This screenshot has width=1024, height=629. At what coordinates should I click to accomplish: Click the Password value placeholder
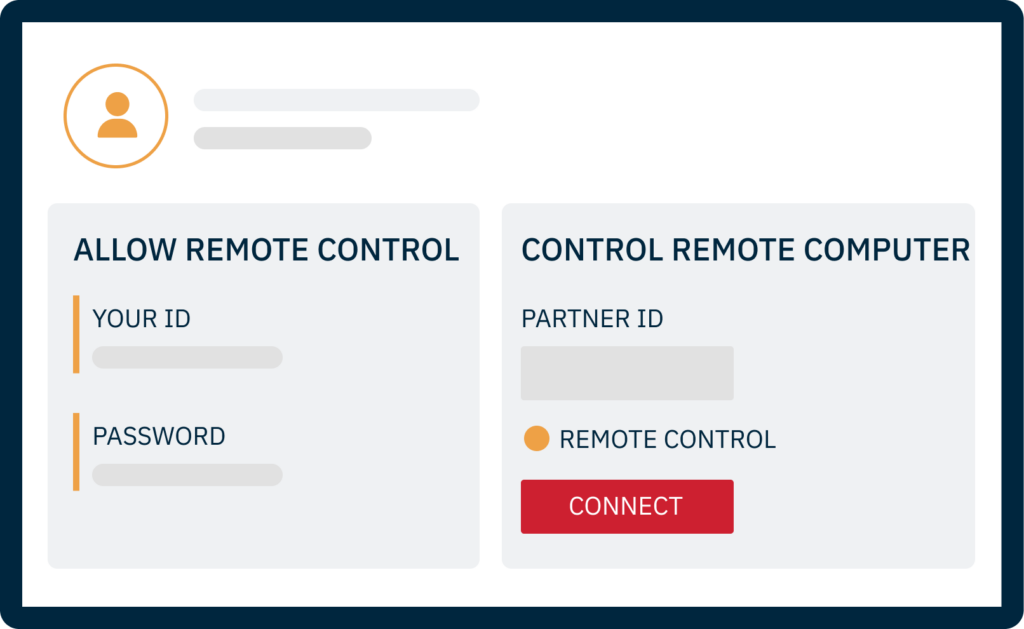point(187,475)
